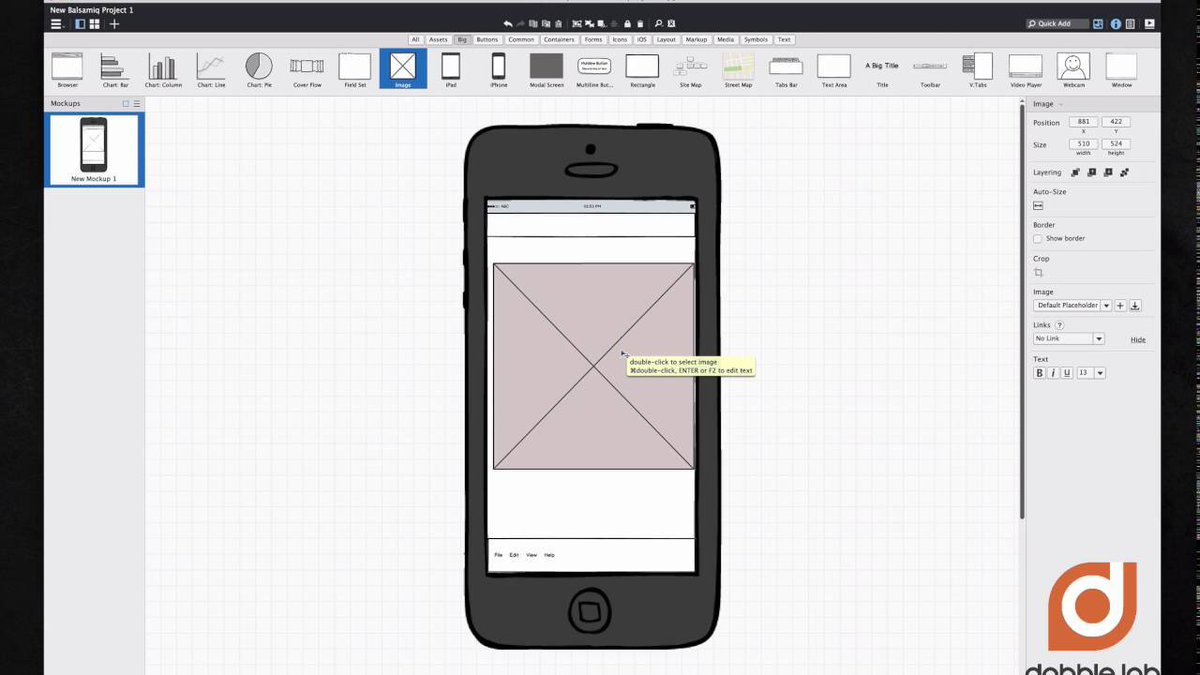Screen dimensions: 1200x675
Task: Add a Rectangle component
Action: tap(643, 70)
